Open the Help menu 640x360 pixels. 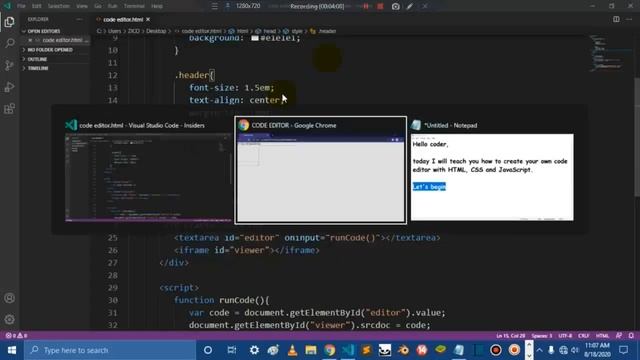pos(157,6)
